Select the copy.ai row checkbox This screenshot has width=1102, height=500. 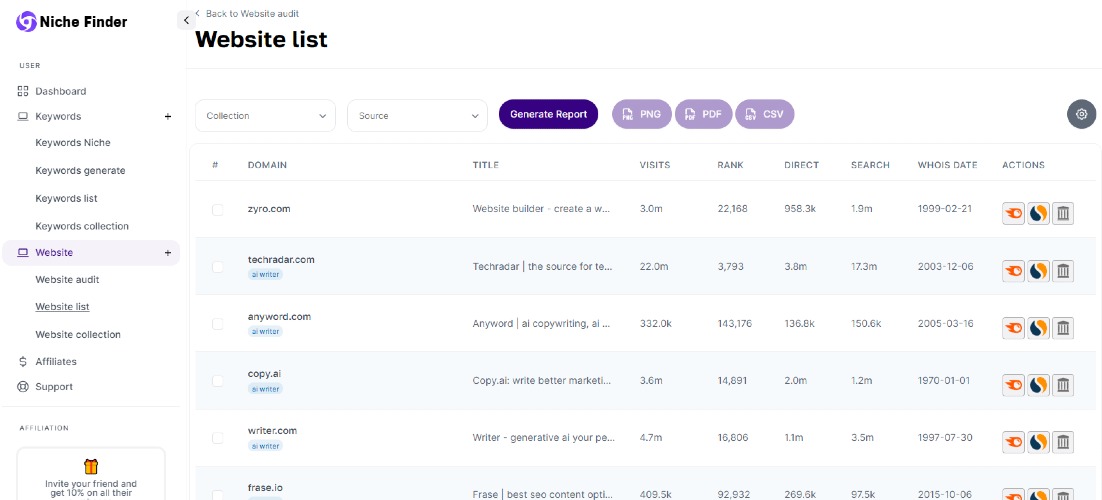(x=218, y=380)
